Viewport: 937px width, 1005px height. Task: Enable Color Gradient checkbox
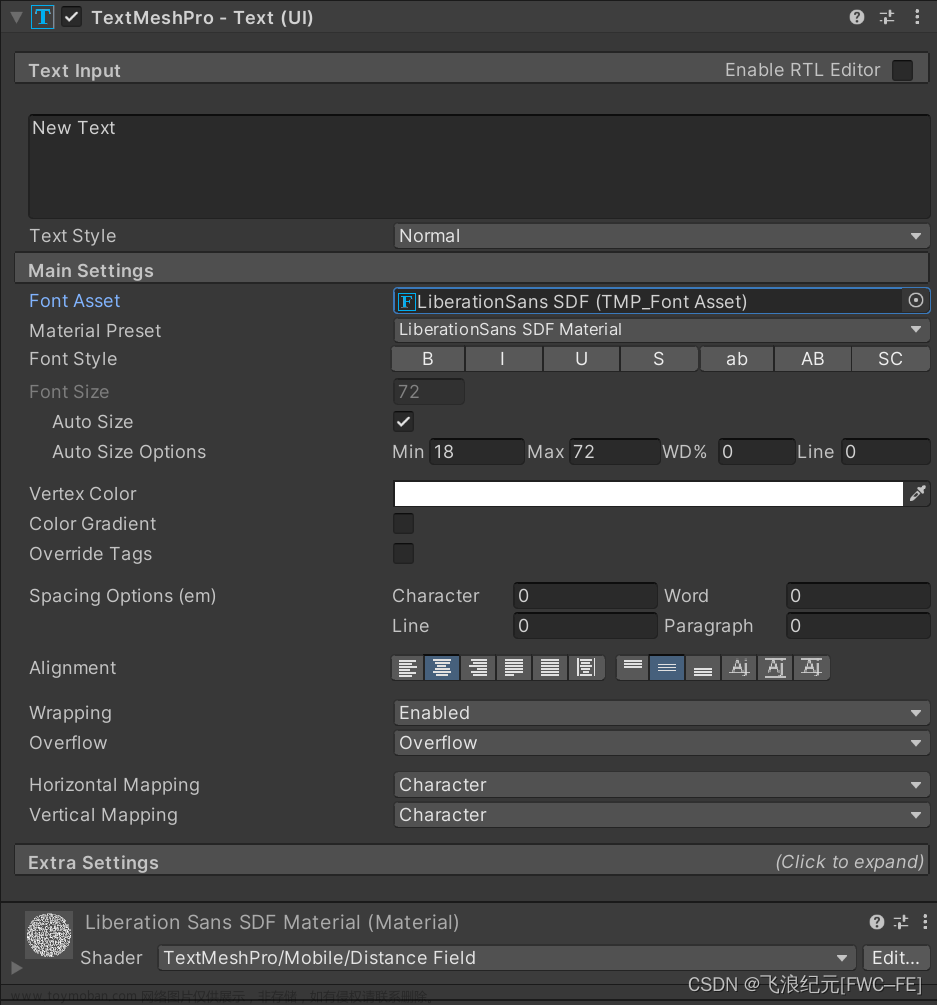click(x=403, y=524)
